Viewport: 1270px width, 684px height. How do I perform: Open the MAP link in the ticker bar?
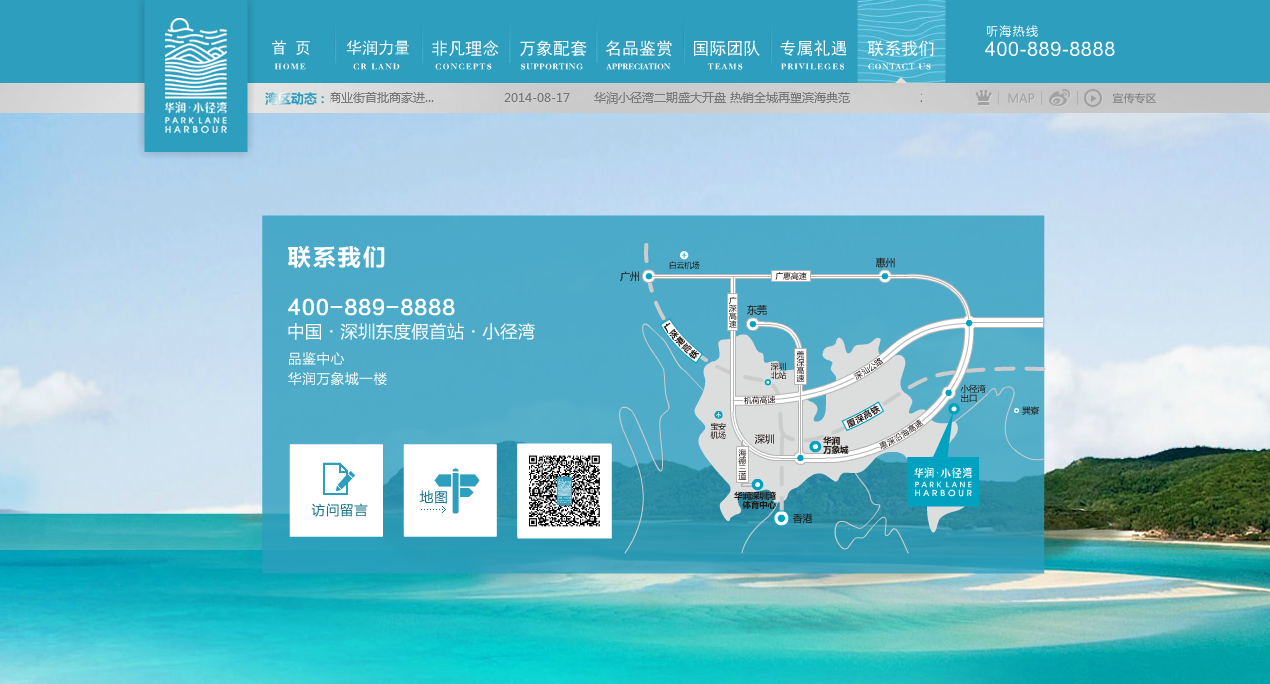[x=1021, y=98]
